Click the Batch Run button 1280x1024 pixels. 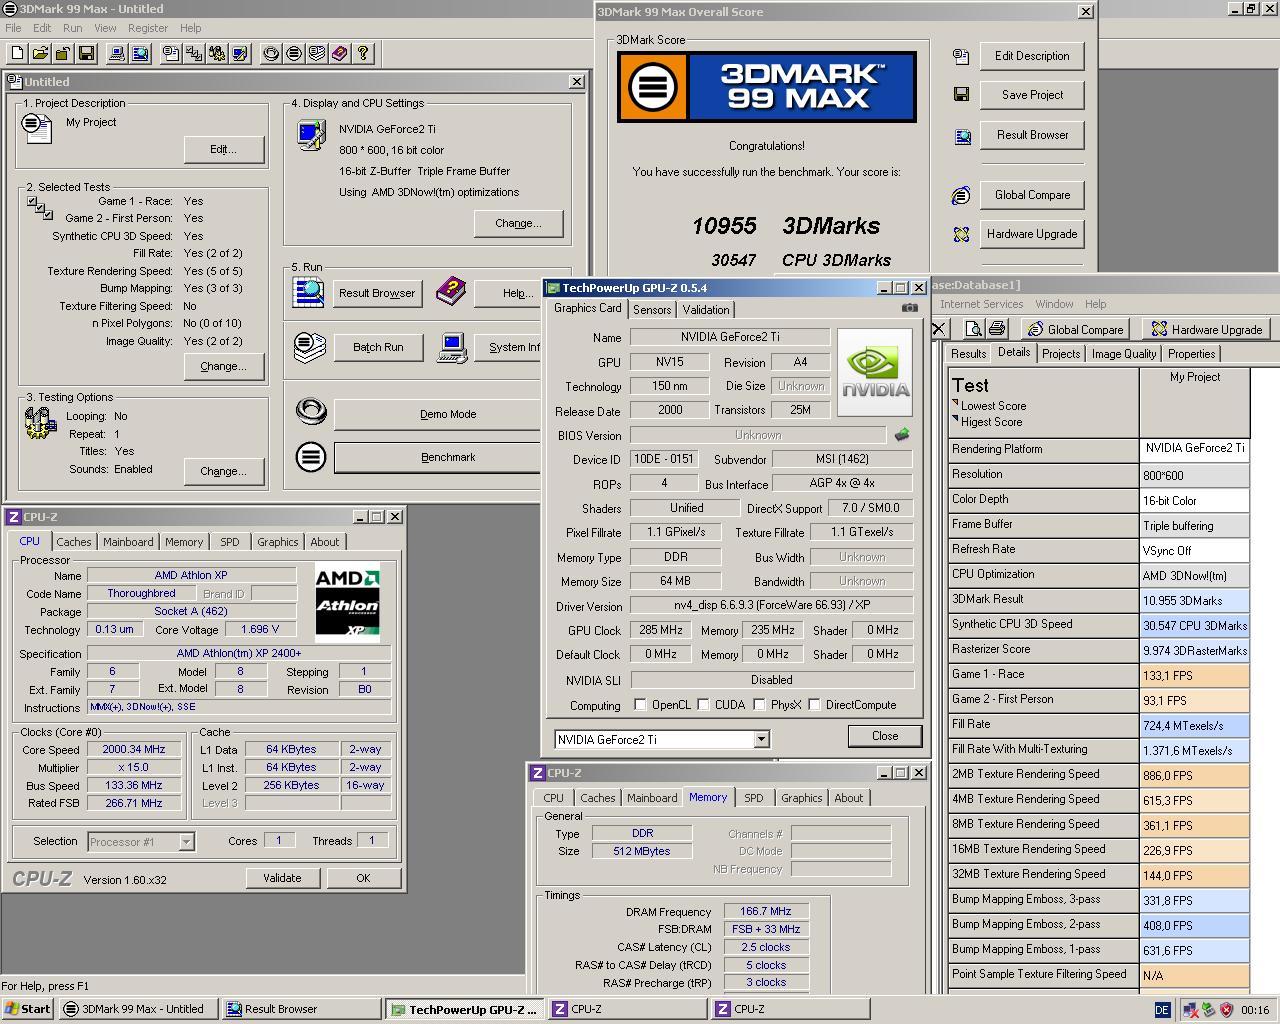[x=378, y=347]
